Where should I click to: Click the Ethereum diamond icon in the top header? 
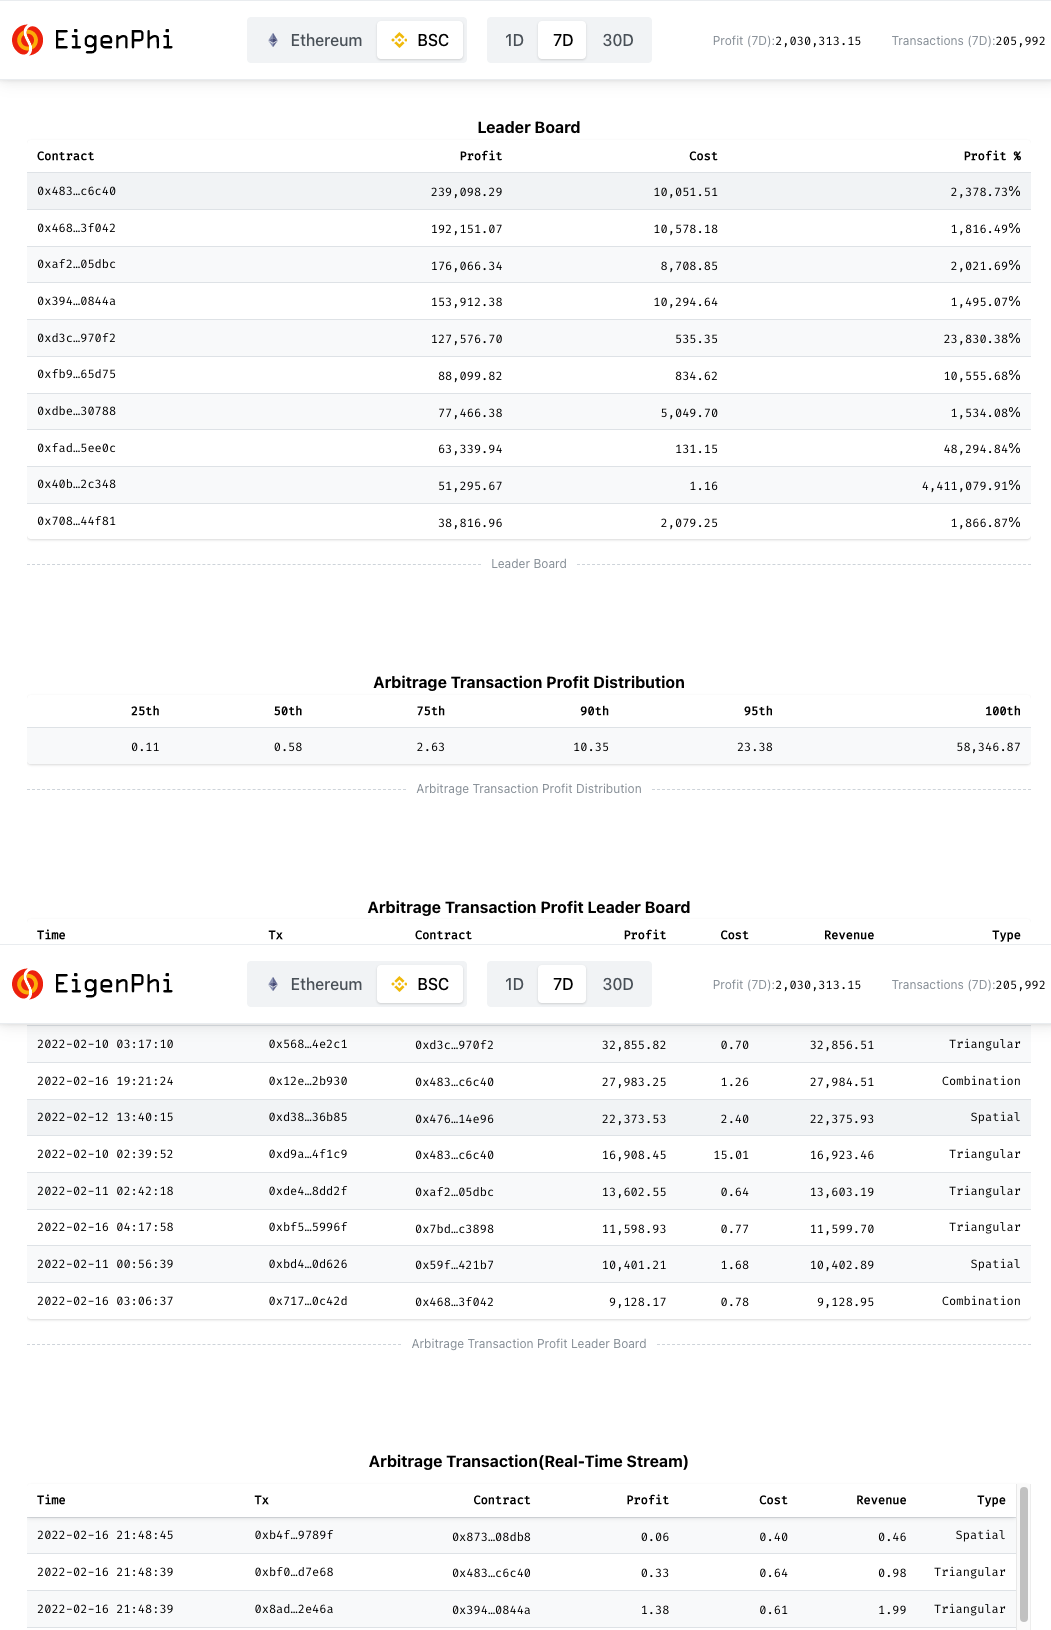pyautogui.click(x=271, y=40)
